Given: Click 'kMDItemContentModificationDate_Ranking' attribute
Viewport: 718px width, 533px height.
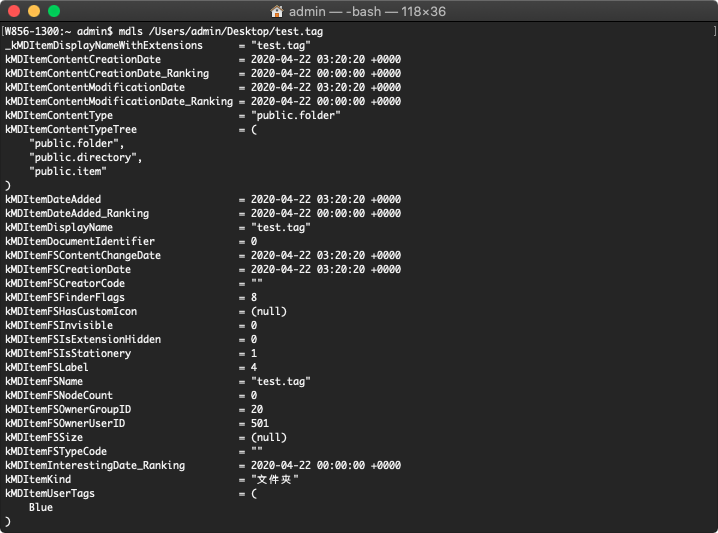Looking at the screenshot, I should [119, 101].
